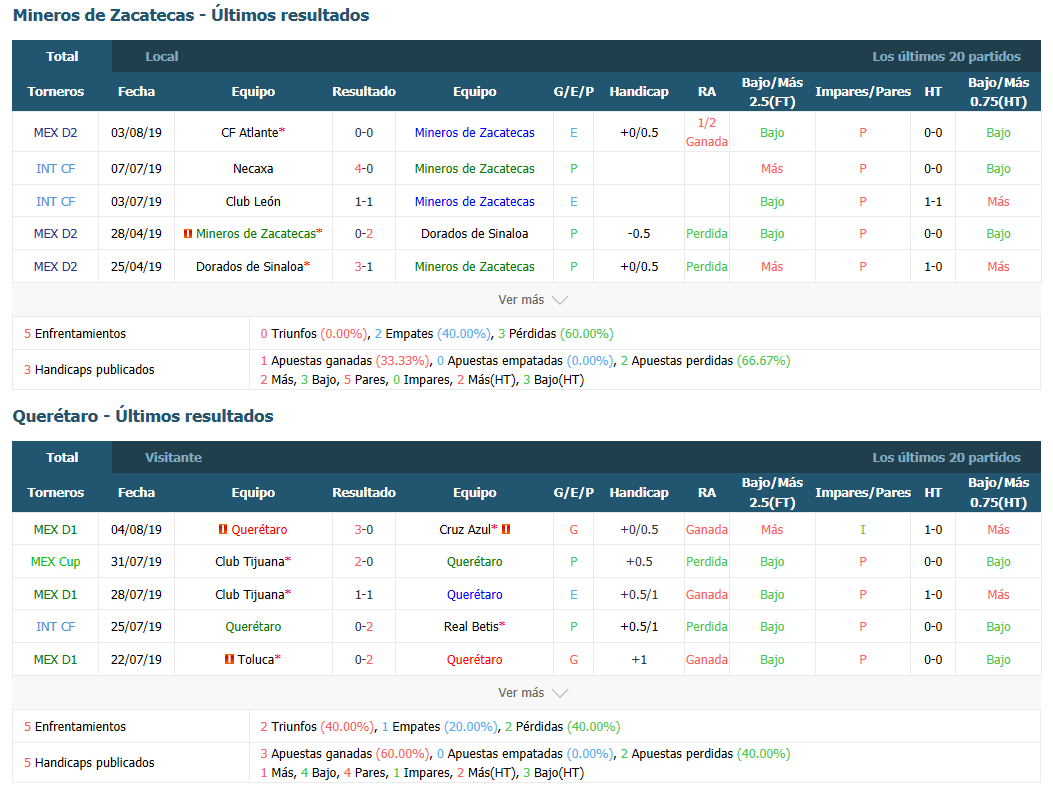Click the red card icon beside Toluca
The width and height of the screenshot is (1053, 788).
click(x=229, y=660)
